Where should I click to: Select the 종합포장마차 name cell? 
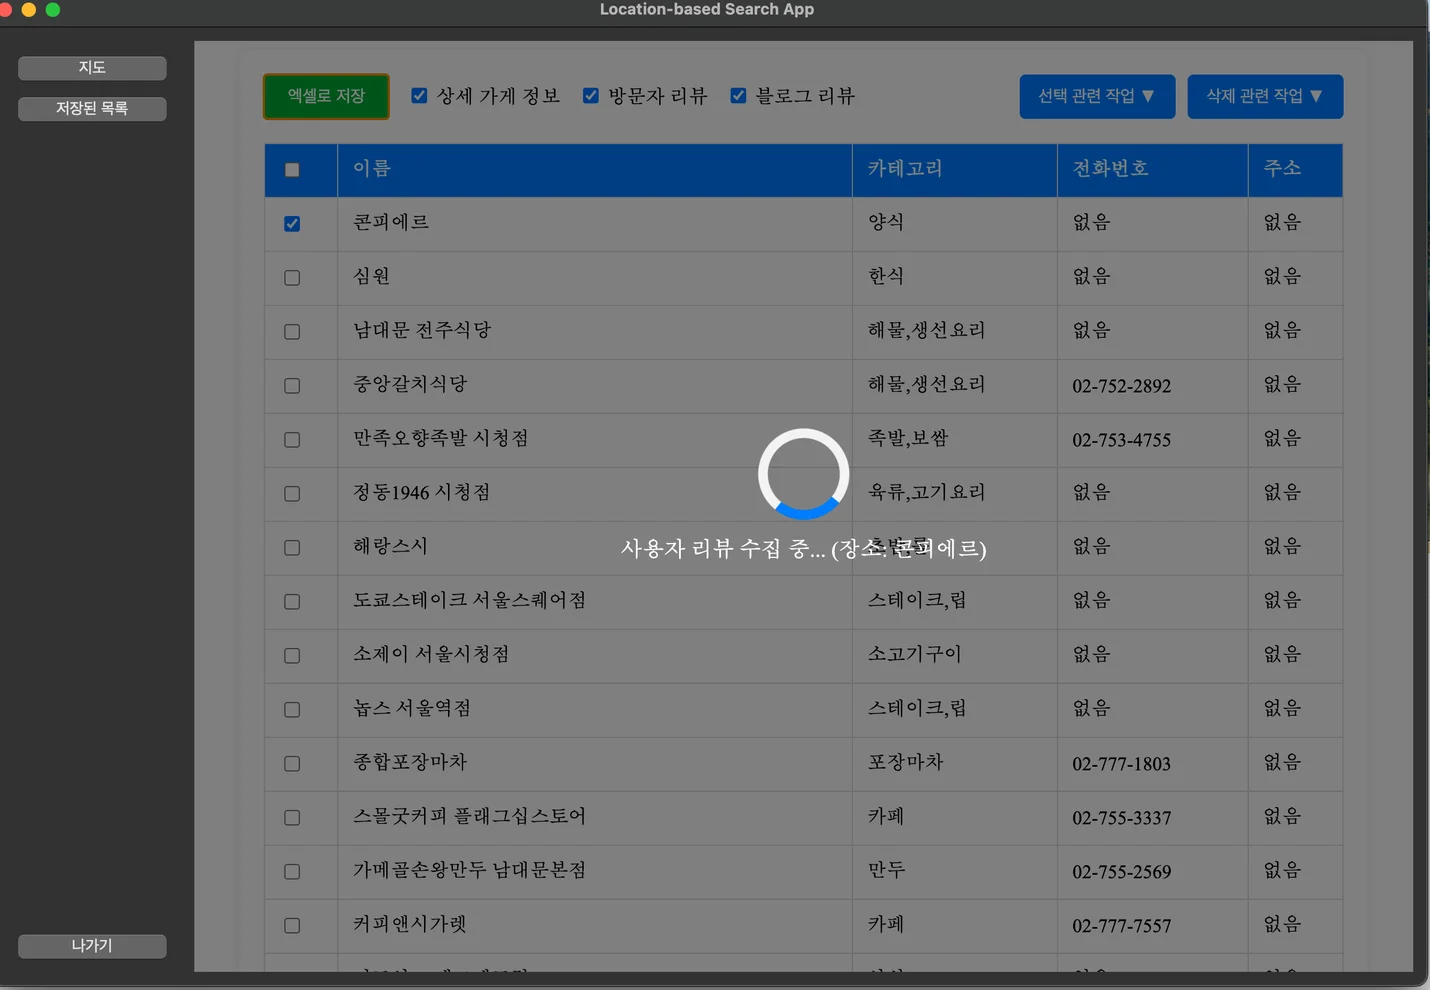[x=595, y=764]
